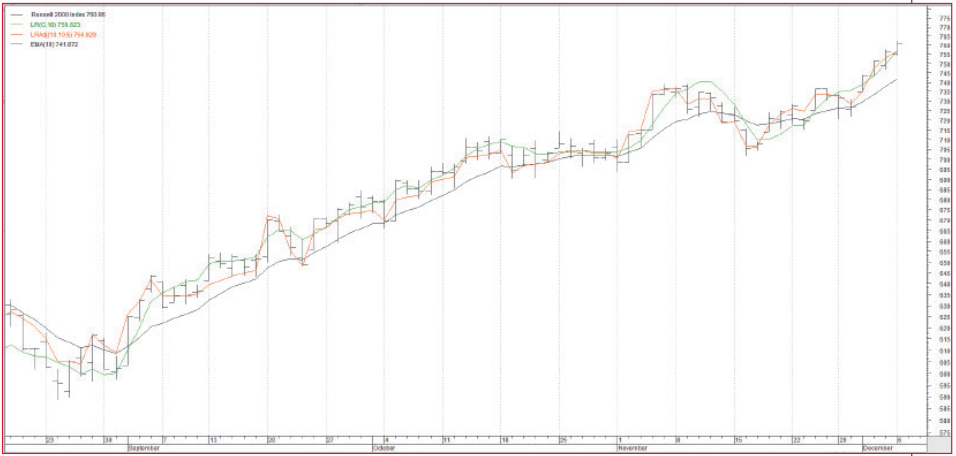Screen dimensions: 956x456
Task: Click the green line swatch in legend
Action: point(19,25)
